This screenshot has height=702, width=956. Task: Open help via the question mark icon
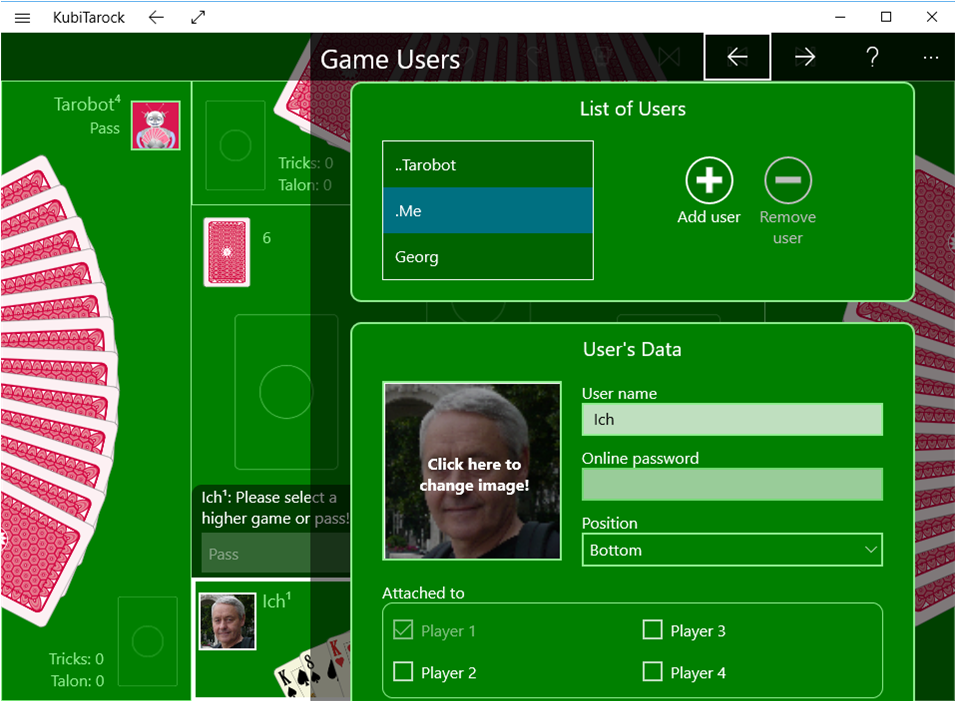[x=871, y=57]
